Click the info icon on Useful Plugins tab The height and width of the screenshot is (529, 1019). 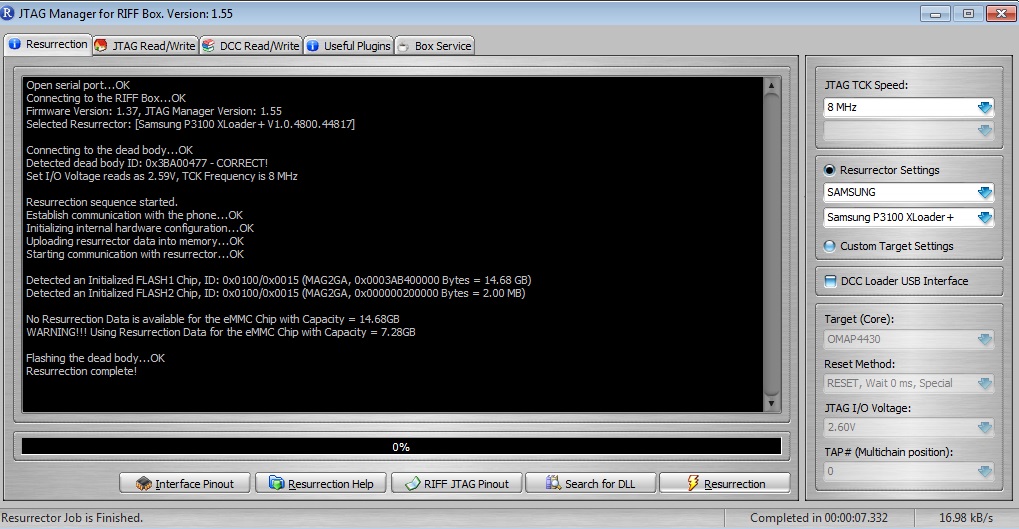click(x=313, y=45)
